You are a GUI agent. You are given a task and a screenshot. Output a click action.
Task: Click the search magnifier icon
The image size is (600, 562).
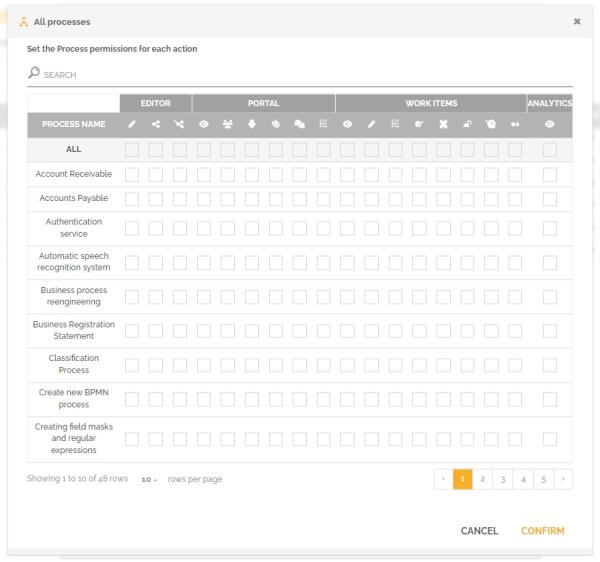click(x=34, y=73)
